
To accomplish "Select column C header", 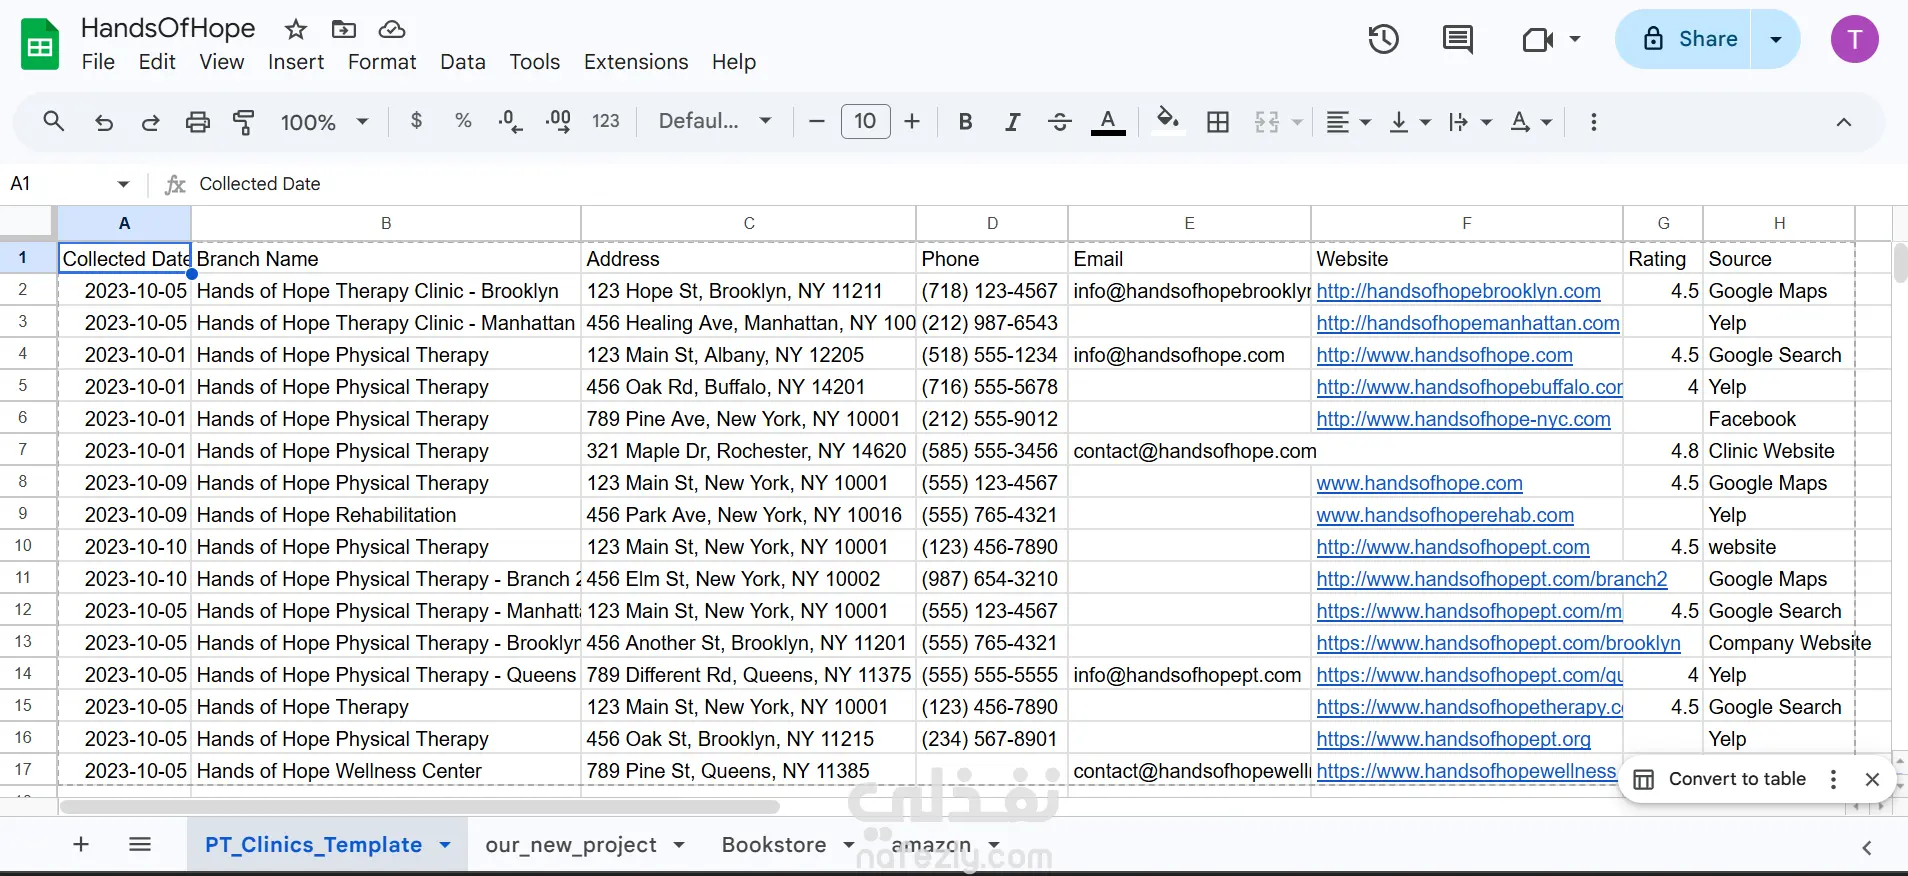I will tap(749, 223).
